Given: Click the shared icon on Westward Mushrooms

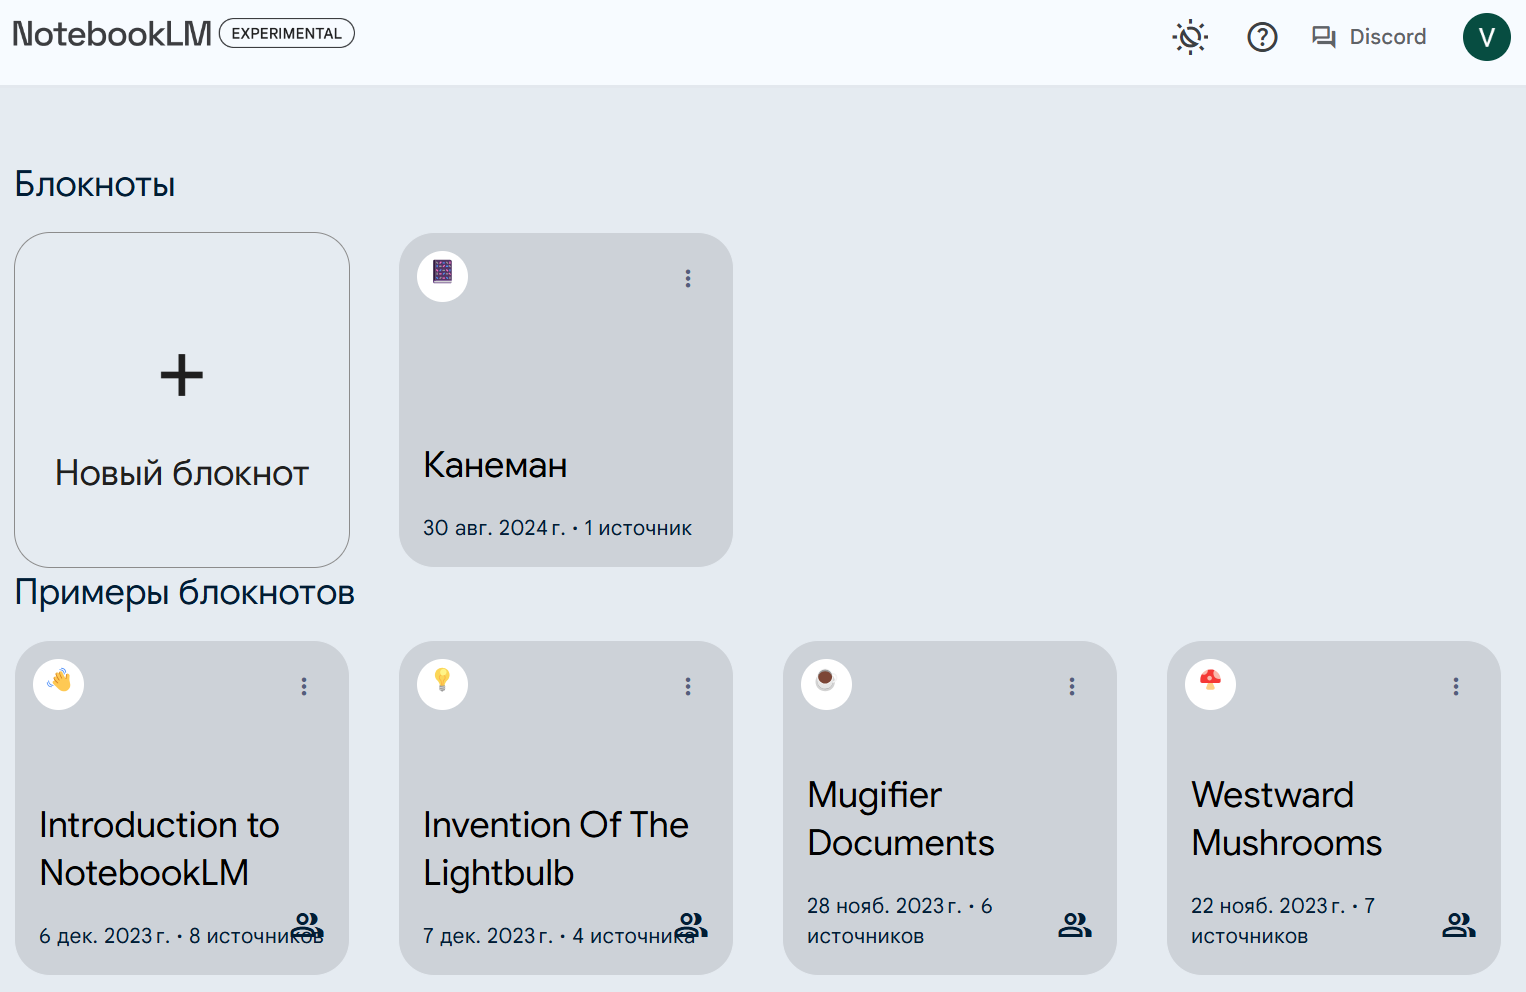Looking at the screenshot, I should [1459, 925].
